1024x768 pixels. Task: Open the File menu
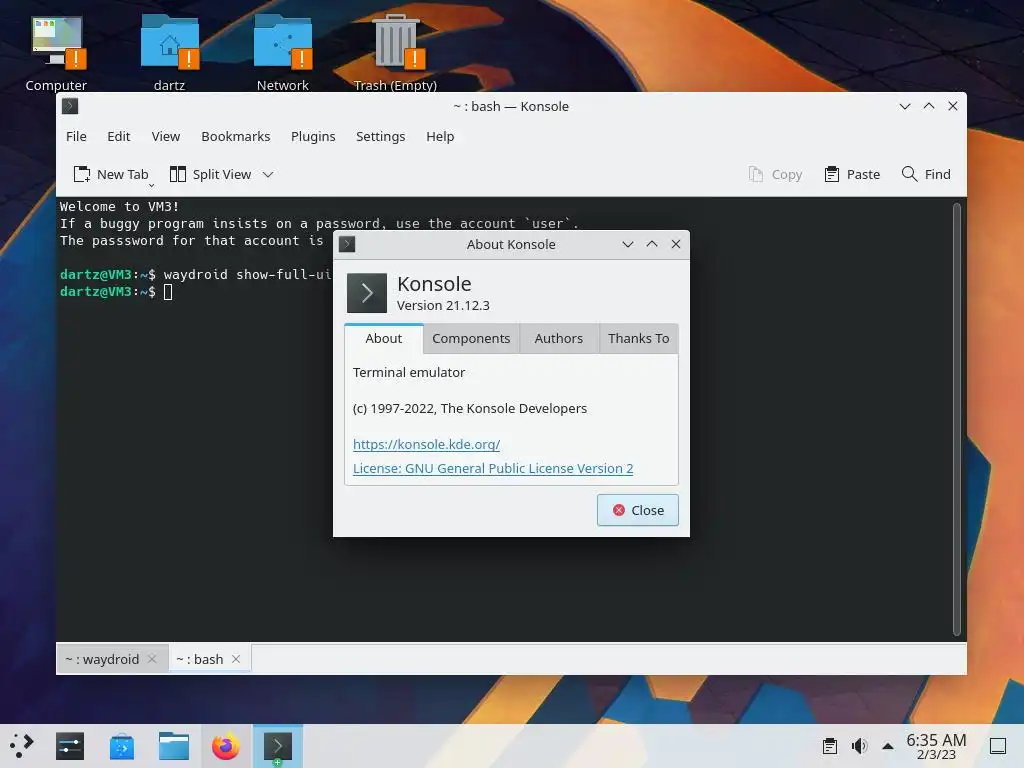coord(76,136)
